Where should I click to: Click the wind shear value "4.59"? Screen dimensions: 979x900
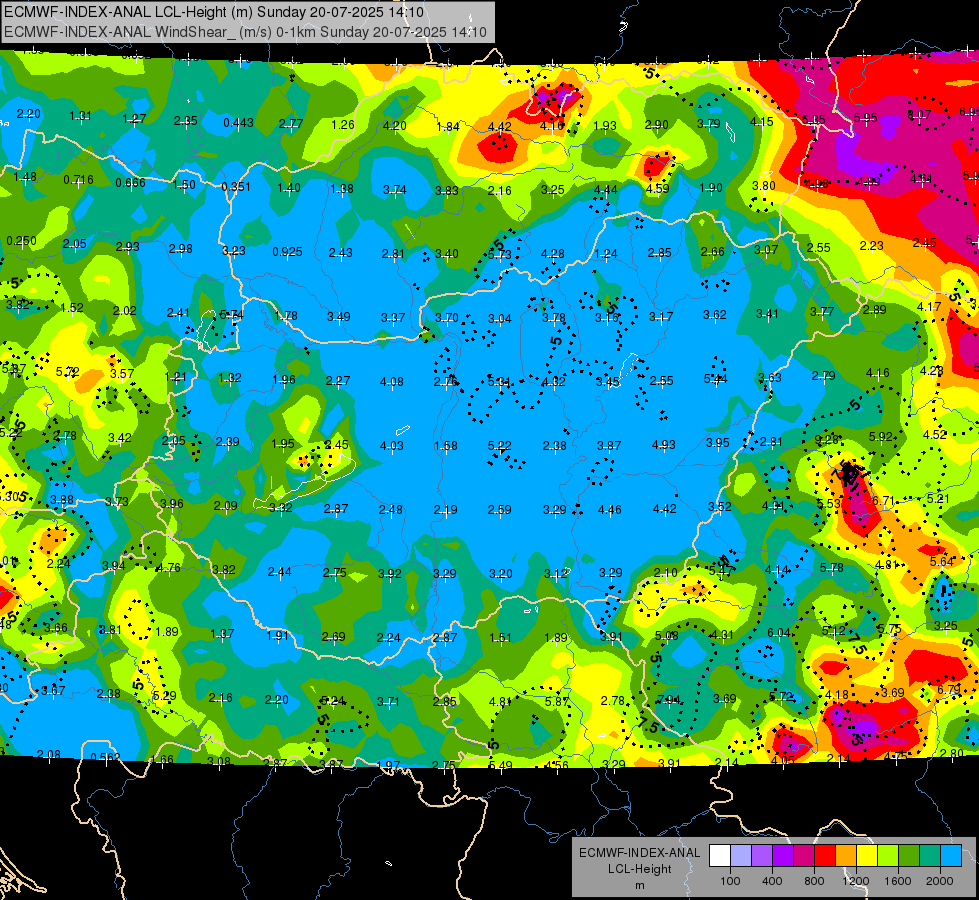(657, 188)
